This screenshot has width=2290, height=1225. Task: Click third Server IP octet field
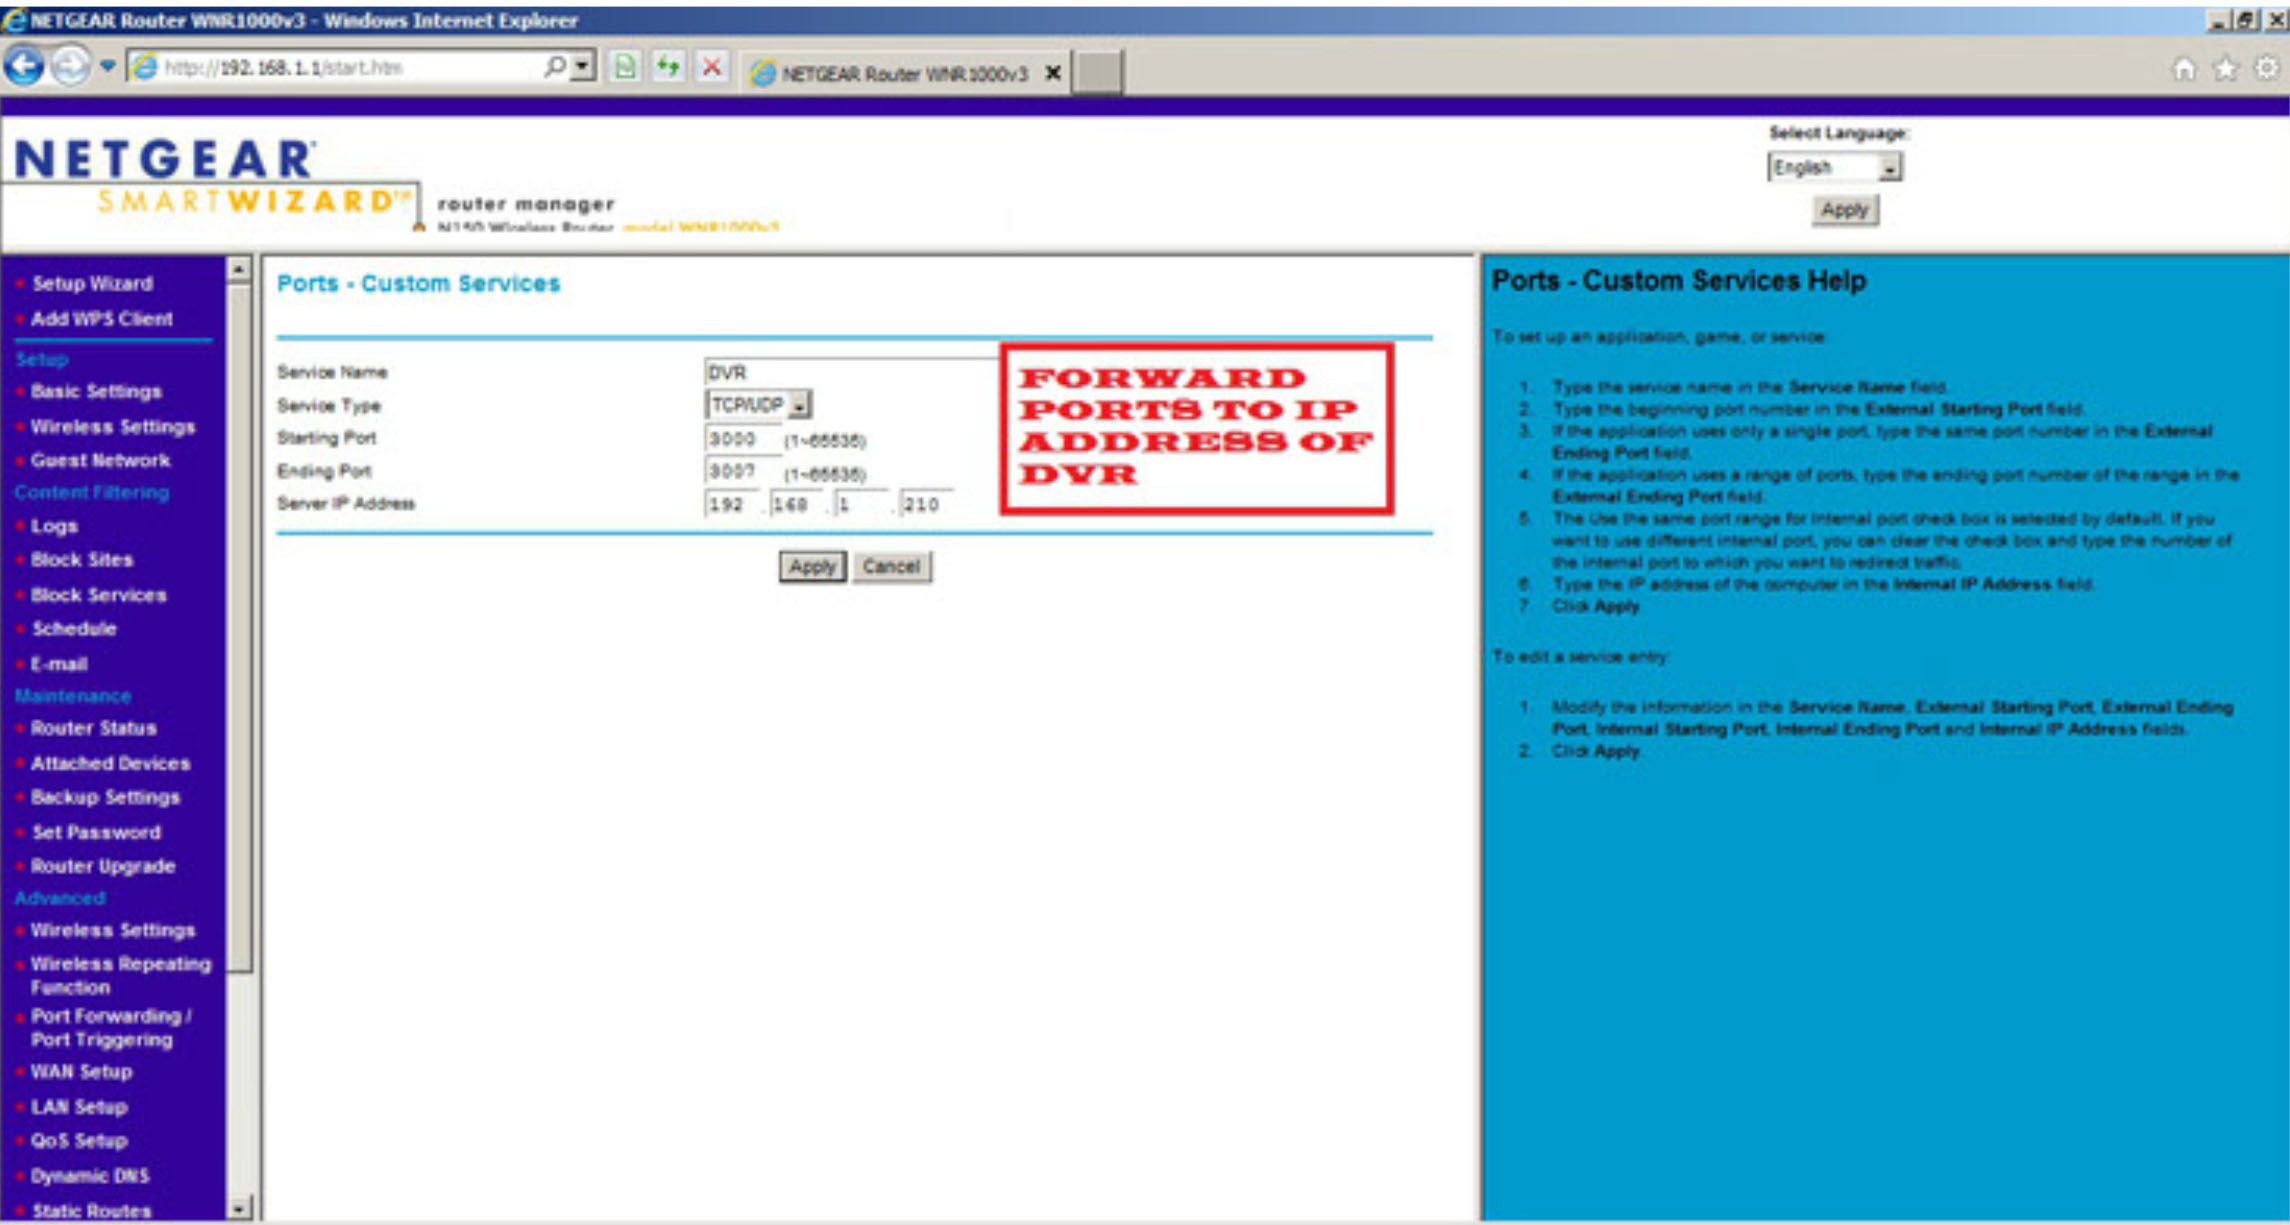click(x=861, y=504)
